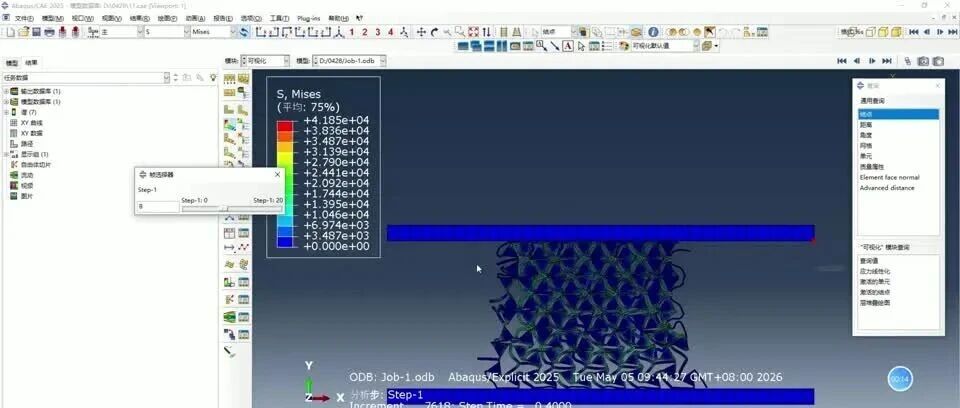Click the frame selector slider handle
The width and height of the screenshot is (960, 408).
223,208
